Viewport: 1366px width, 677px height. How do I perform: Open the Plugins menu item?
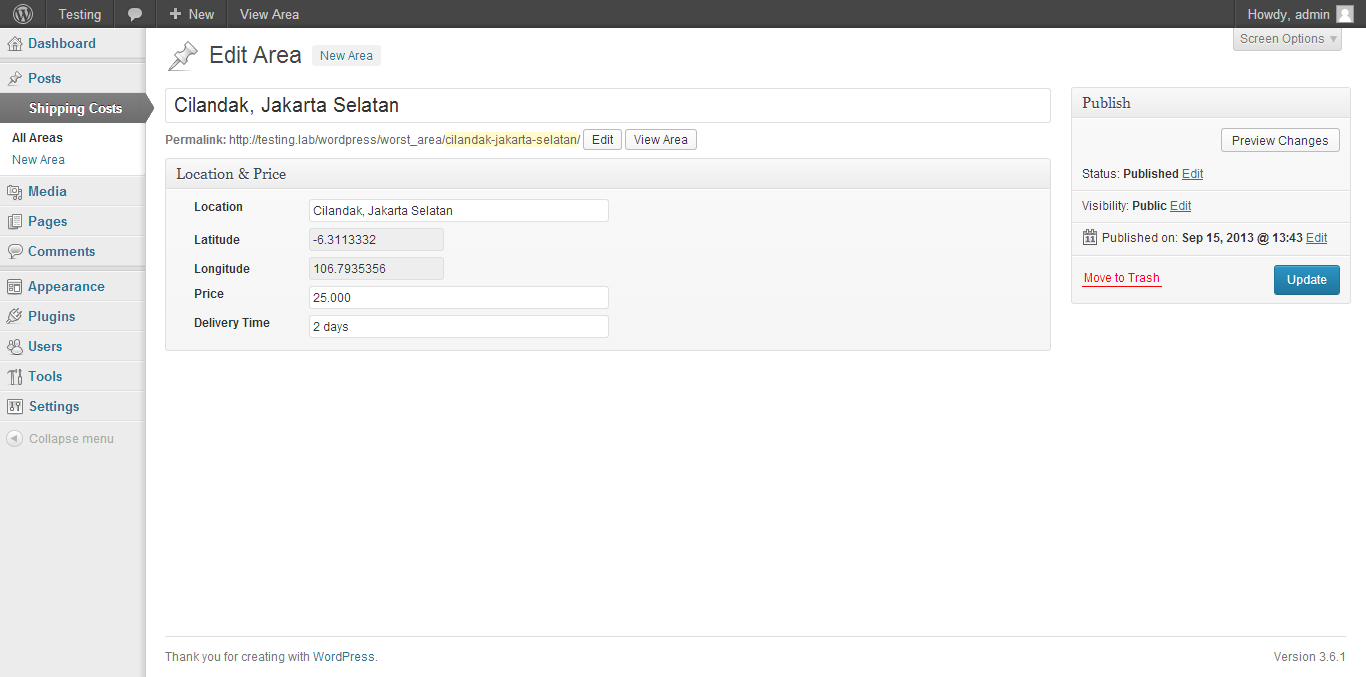pos(73,316)
